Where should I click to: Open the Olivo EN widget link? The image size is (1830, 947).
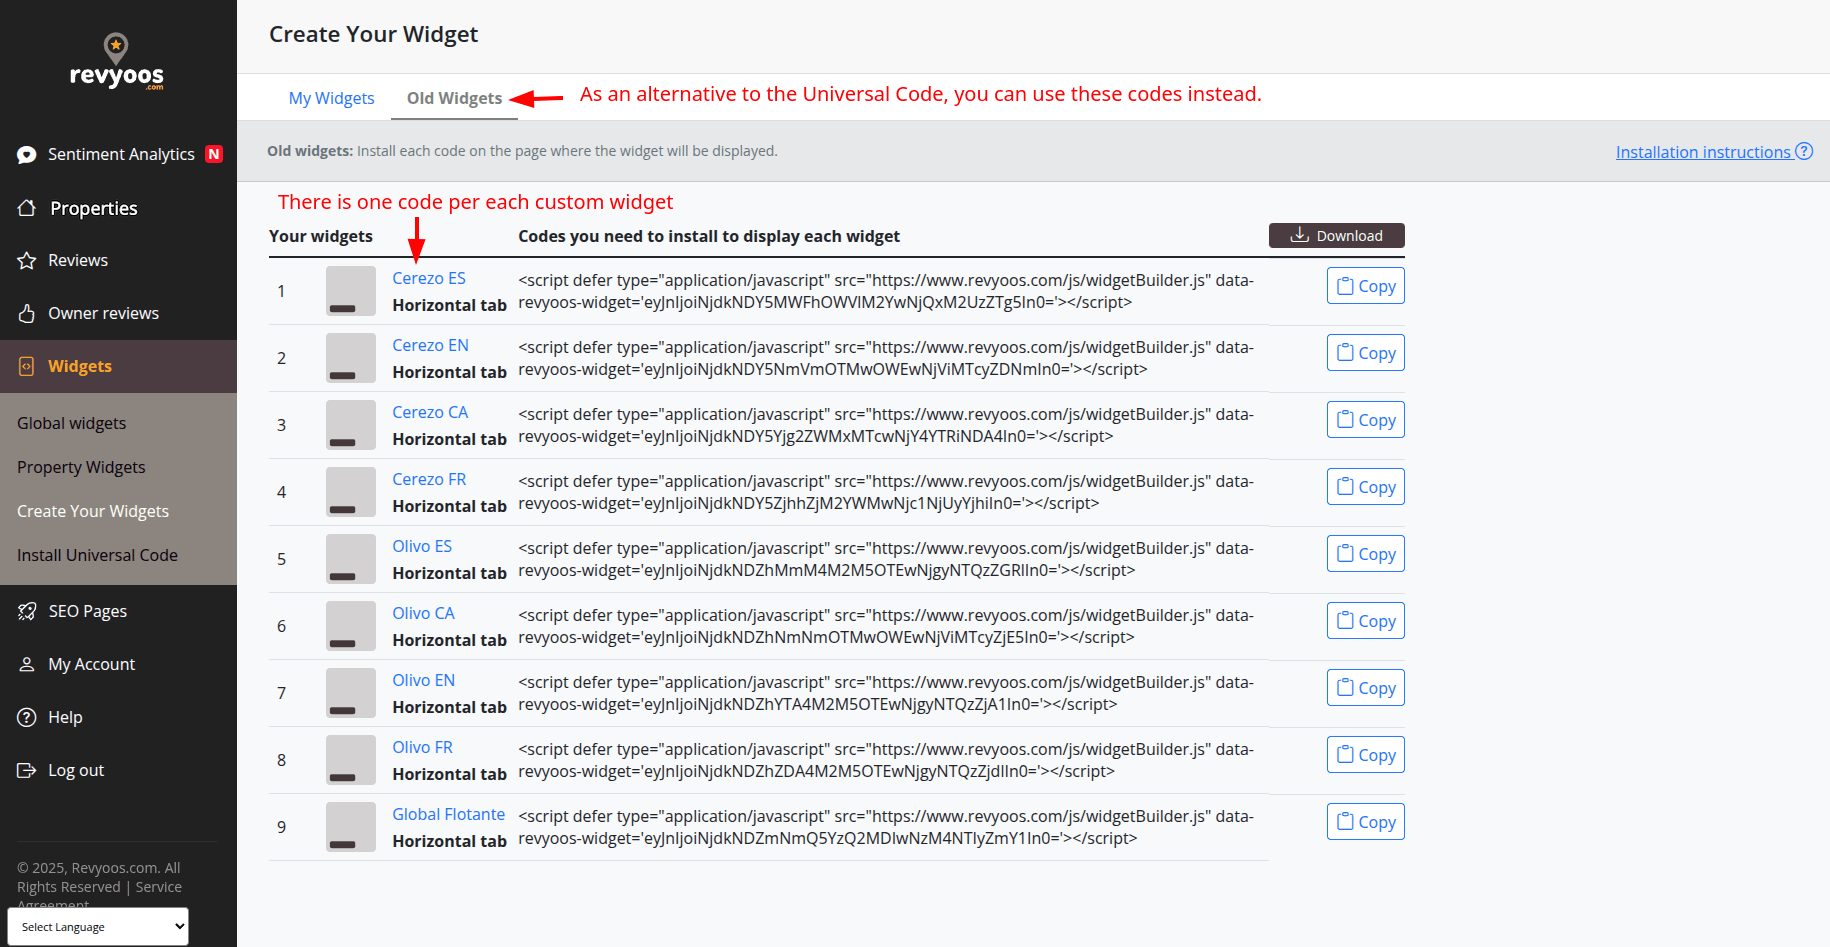pyautogui.click(x=423, y=681)
